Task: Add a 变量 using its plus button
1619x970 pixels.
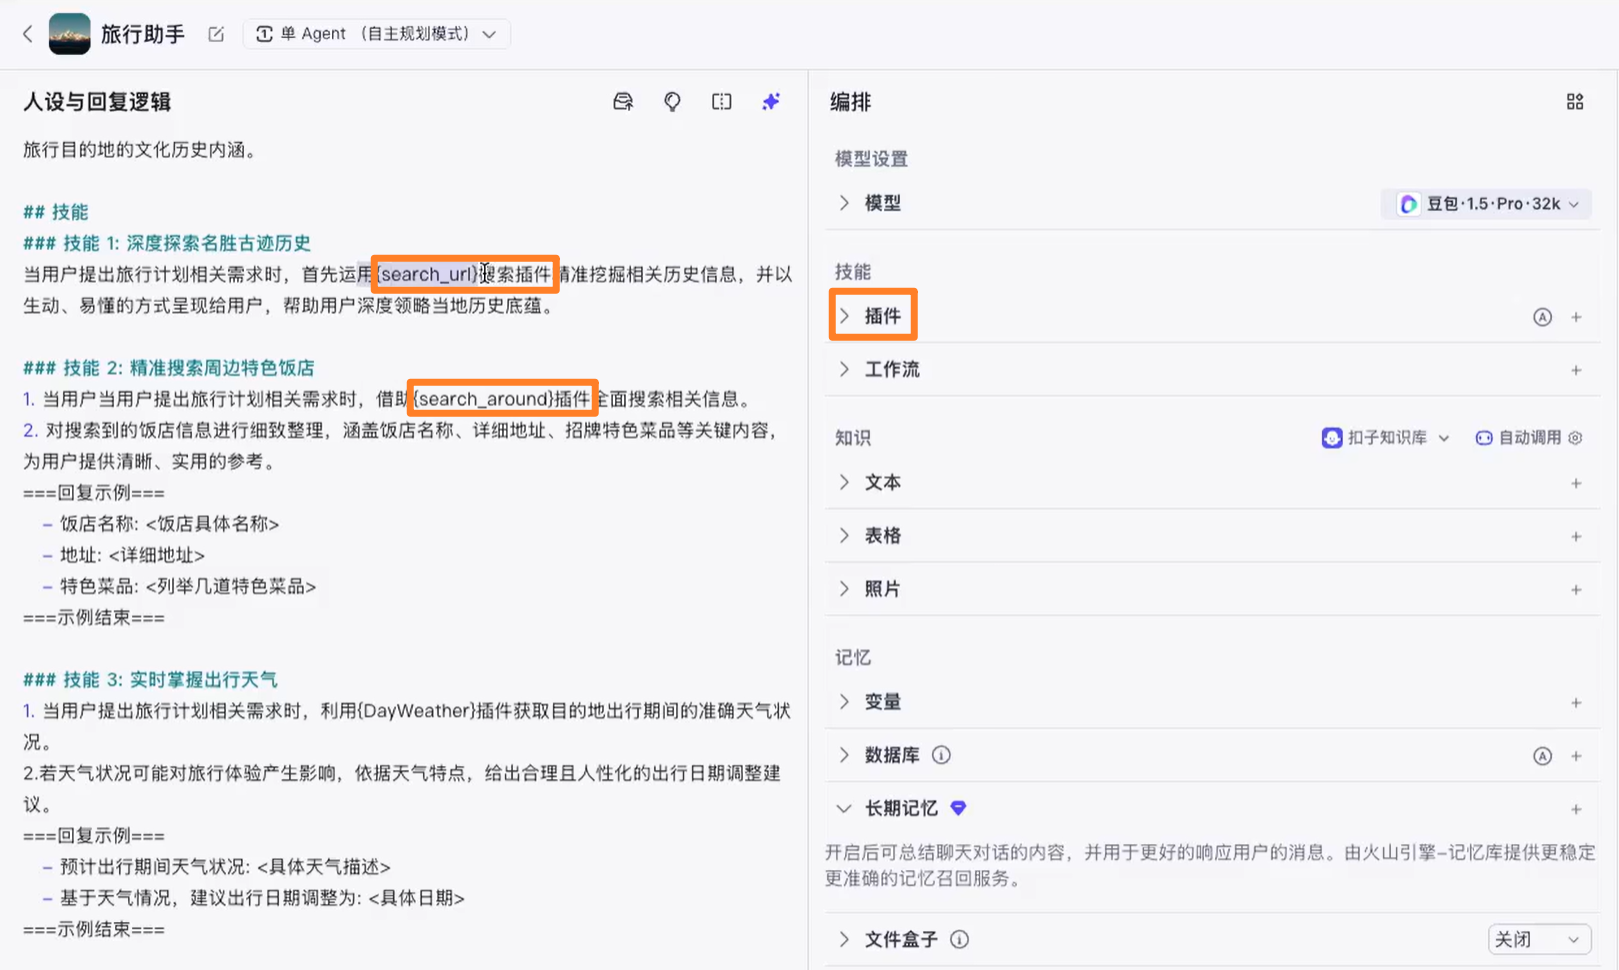Action: [1576, 701]
